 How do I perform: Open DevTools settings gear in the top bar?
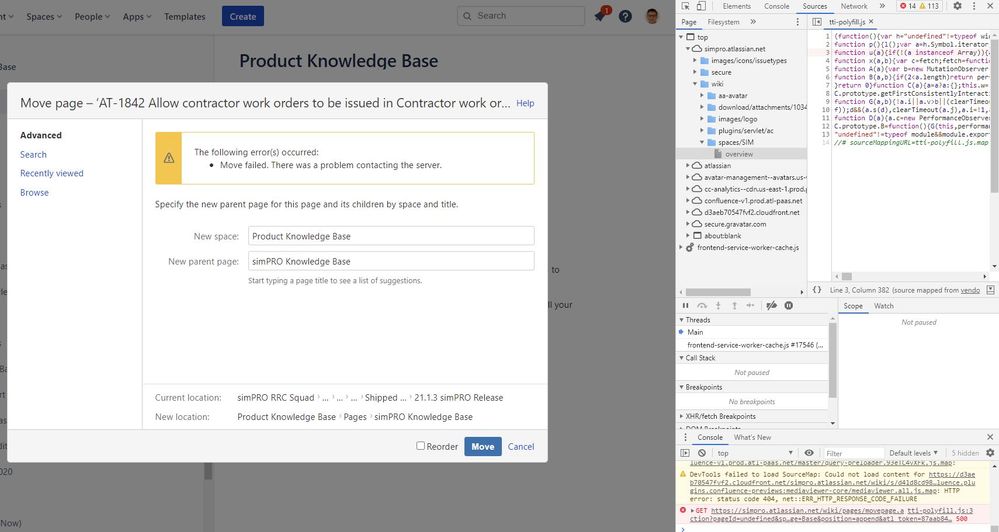point(957,6)
